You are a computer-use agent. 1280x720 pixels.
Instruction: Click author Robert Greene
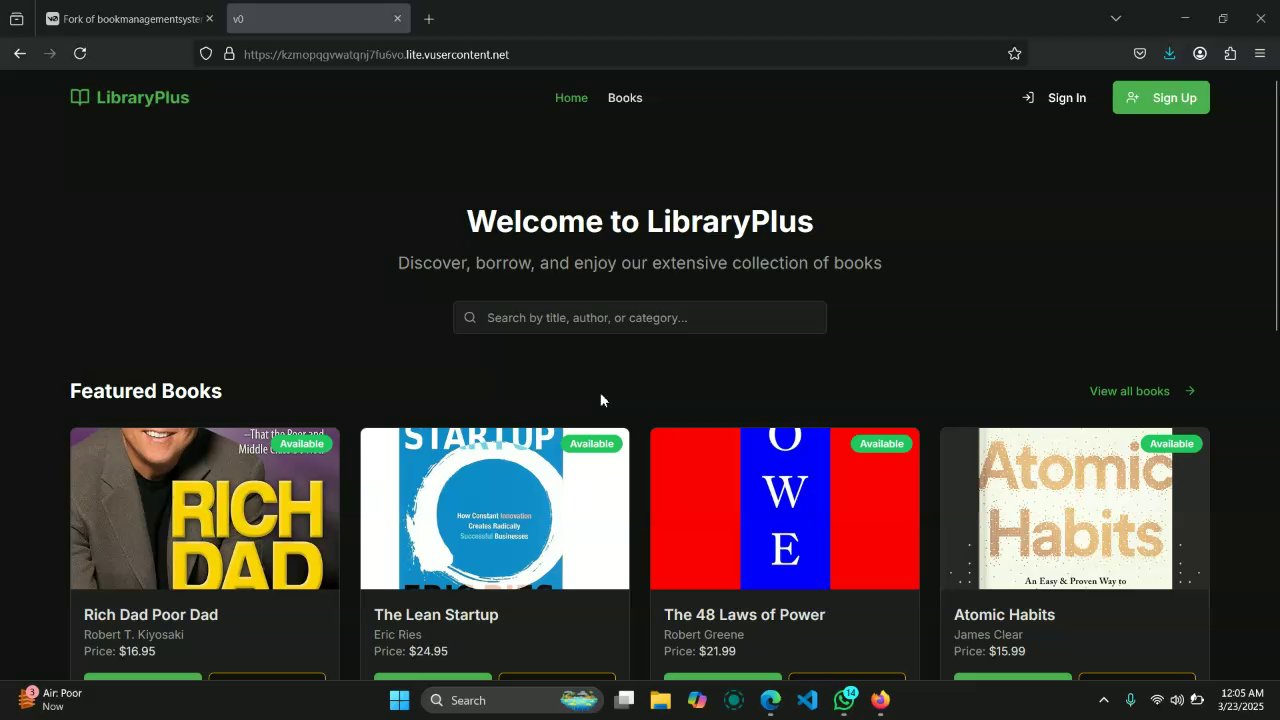coord(704,635)
